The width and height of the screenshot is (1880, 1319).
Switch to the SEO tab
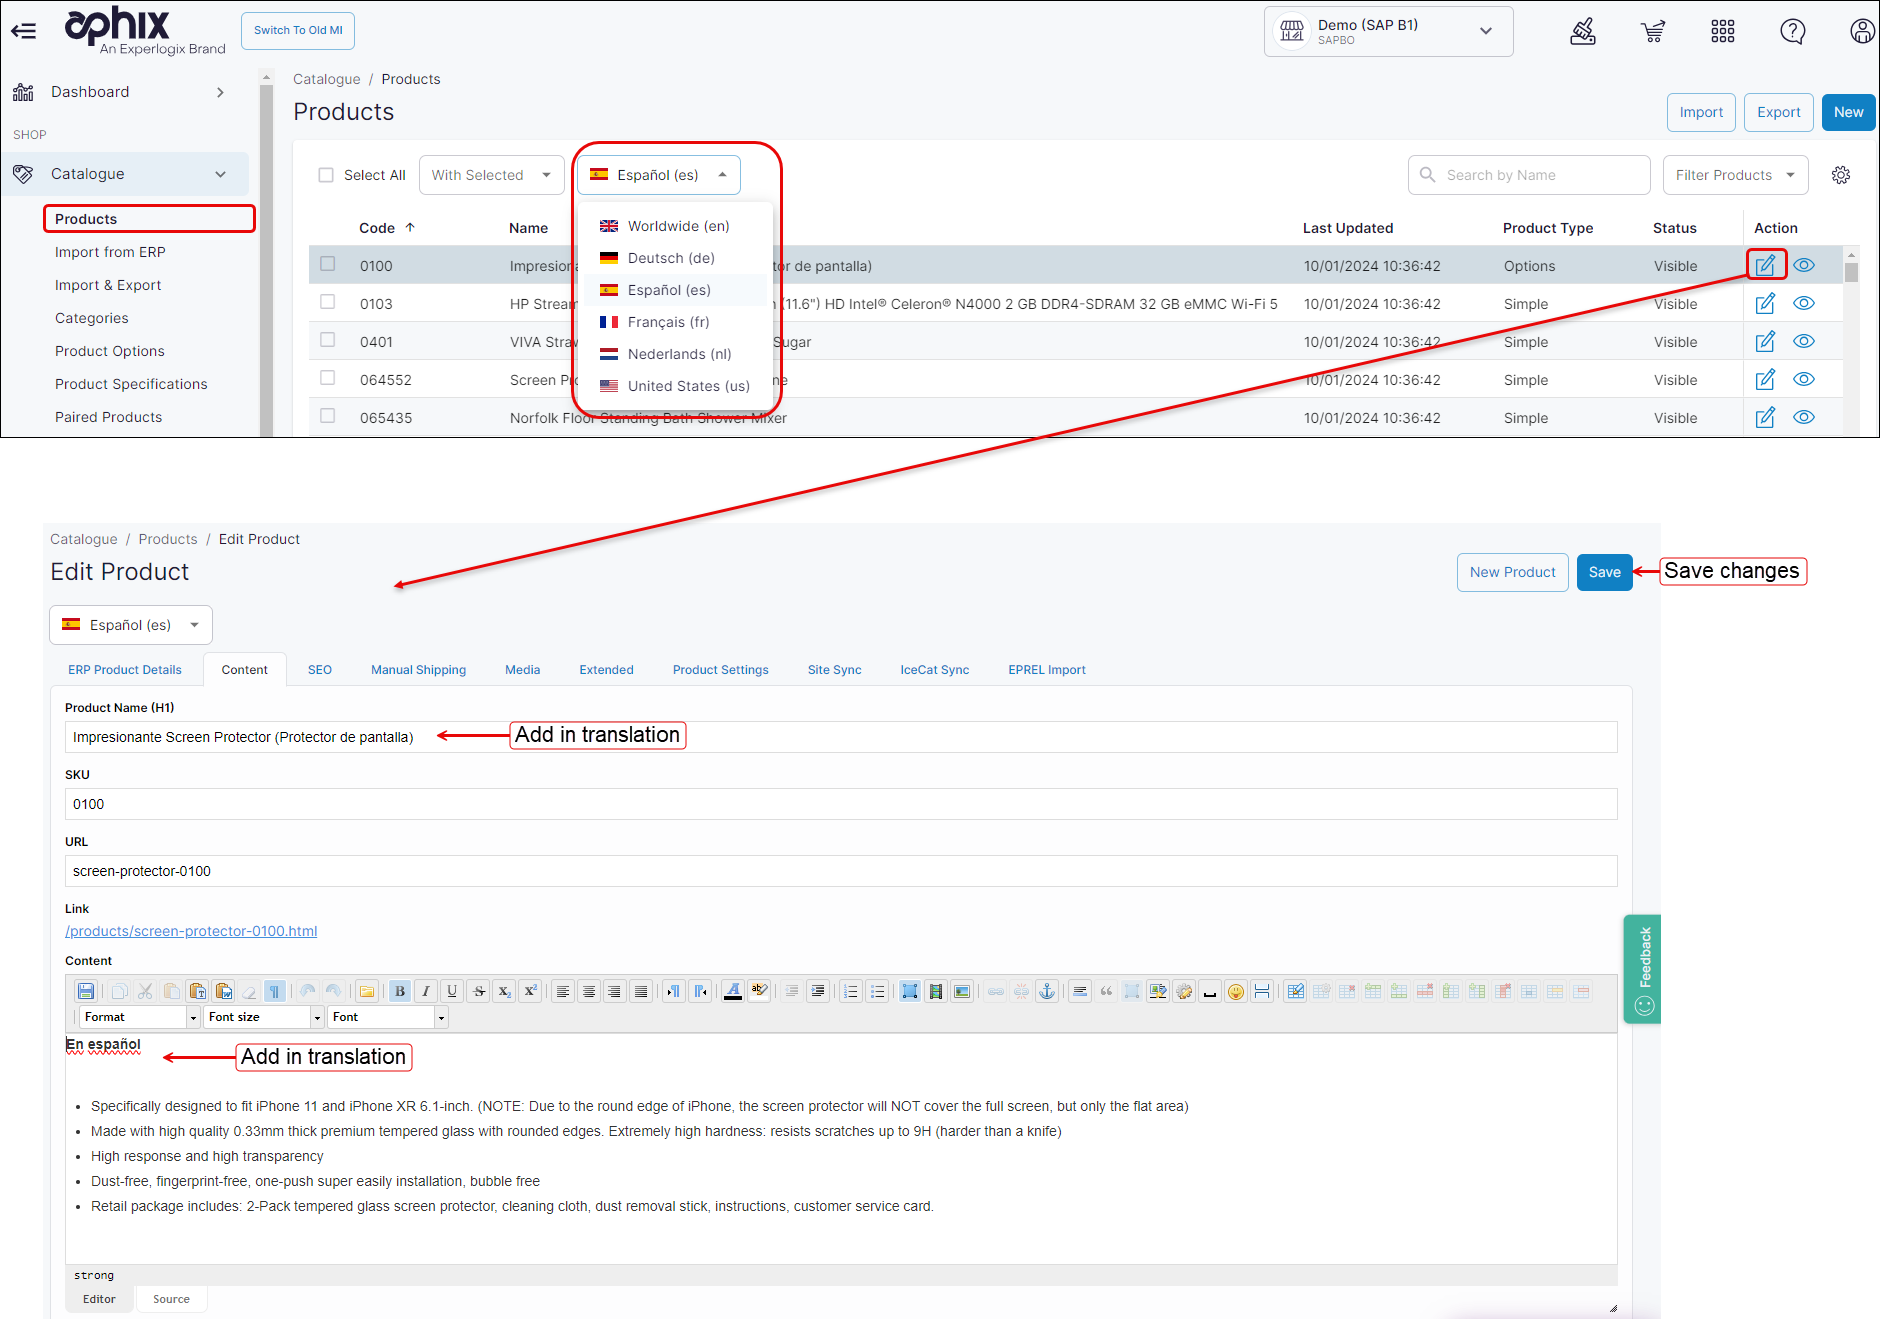319,670
